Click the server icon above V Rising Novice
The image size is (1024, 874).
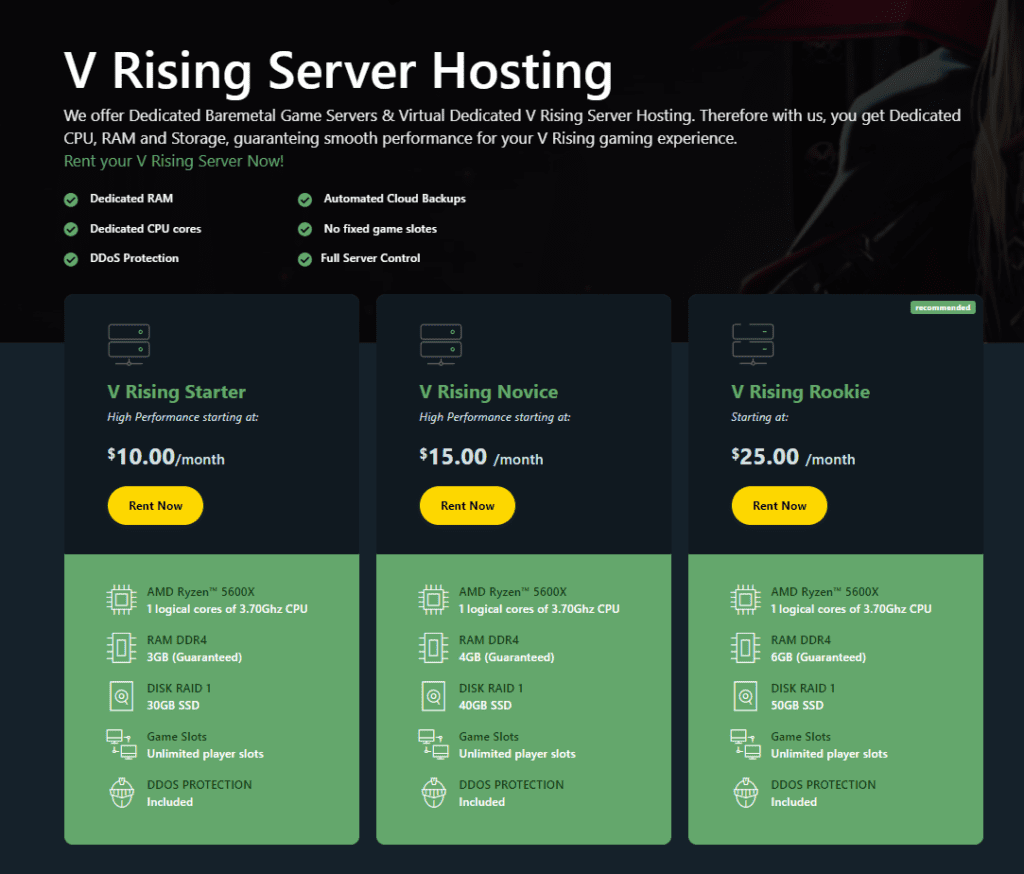[440, 341]
